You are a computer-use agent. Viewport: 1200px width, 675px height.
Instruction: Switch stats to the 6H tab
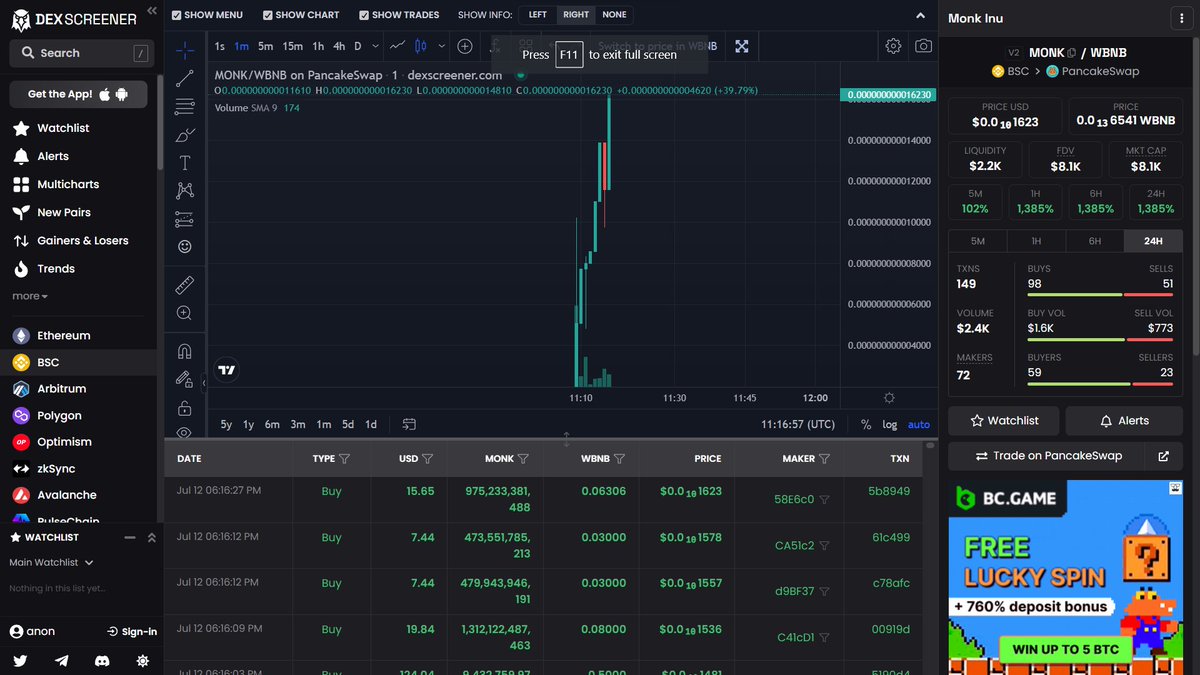click(x=1095, y=241)
